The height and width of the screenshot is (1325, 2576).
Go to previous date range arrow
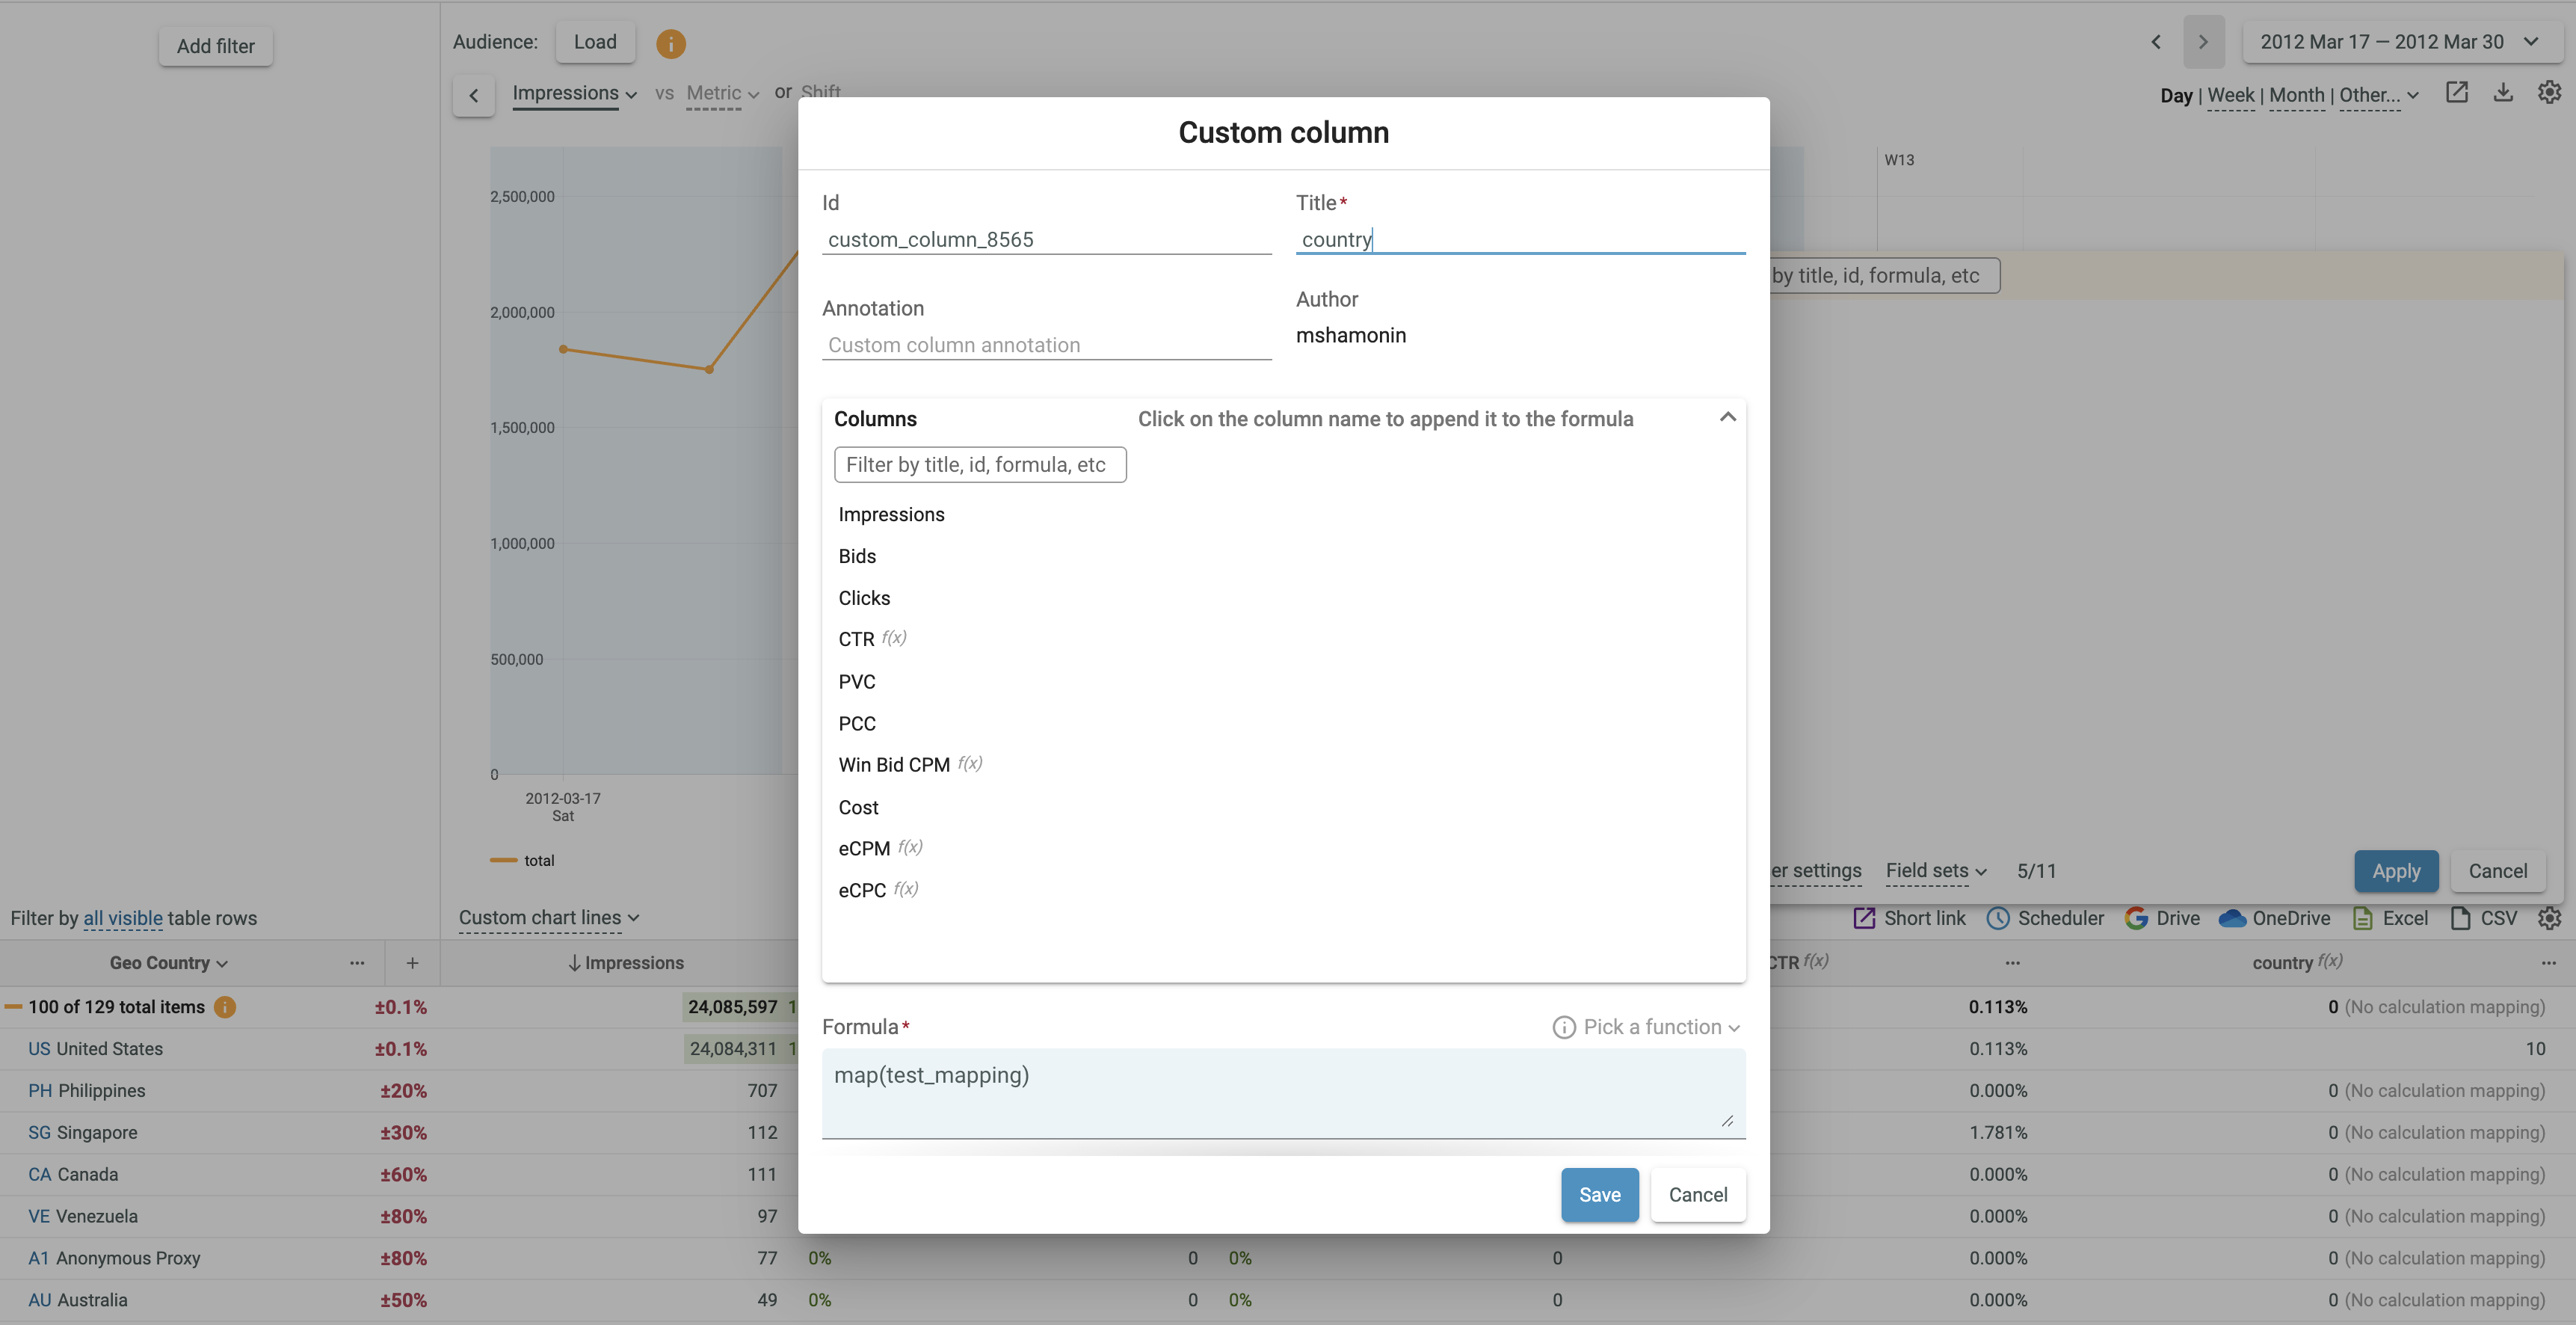pos(2156,42)
